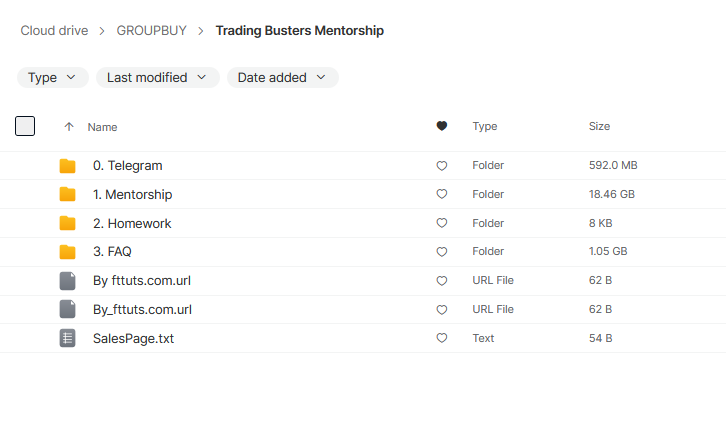726x427 pixels.
Task: Open the Date added filter dropdown
Action: [x=282, y=77]
